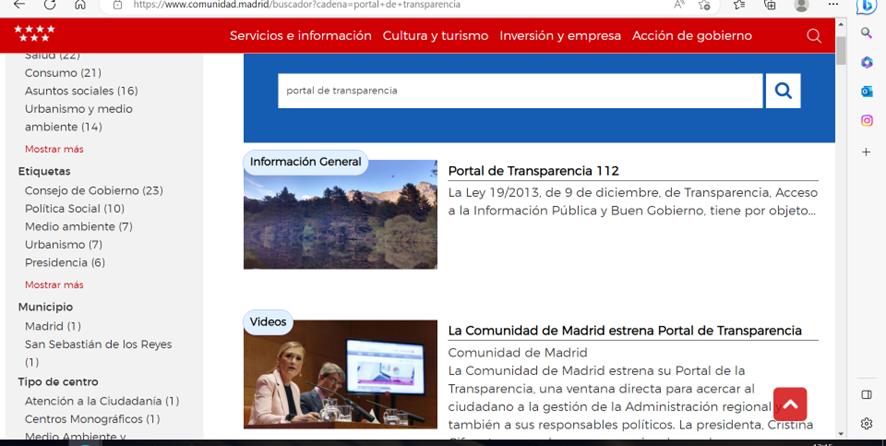Click the Etiquetas section heading
The image size is (886, 446).
point(44,171)
